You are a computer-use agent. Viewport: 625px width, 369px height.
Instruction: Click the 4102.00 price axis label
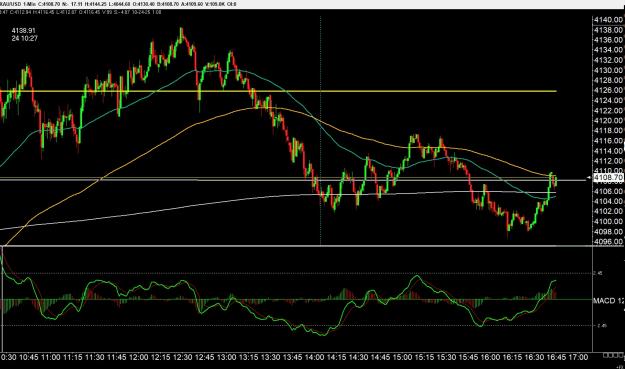[609, 211]
